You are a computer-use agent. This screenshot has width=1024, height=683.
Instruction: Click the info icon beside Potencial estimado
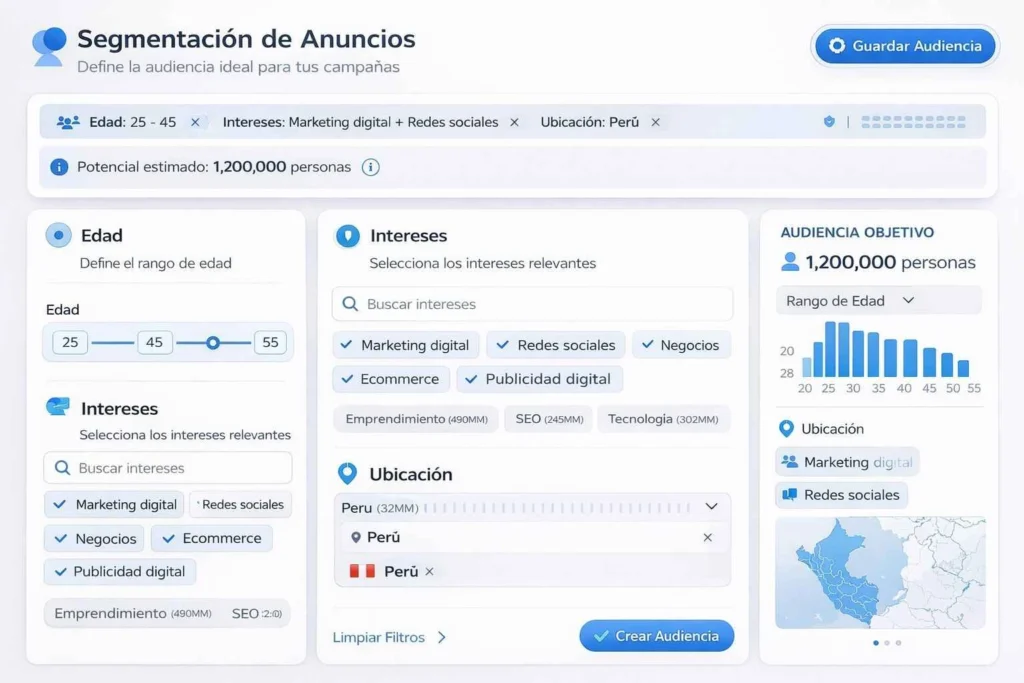coord(370,167)
